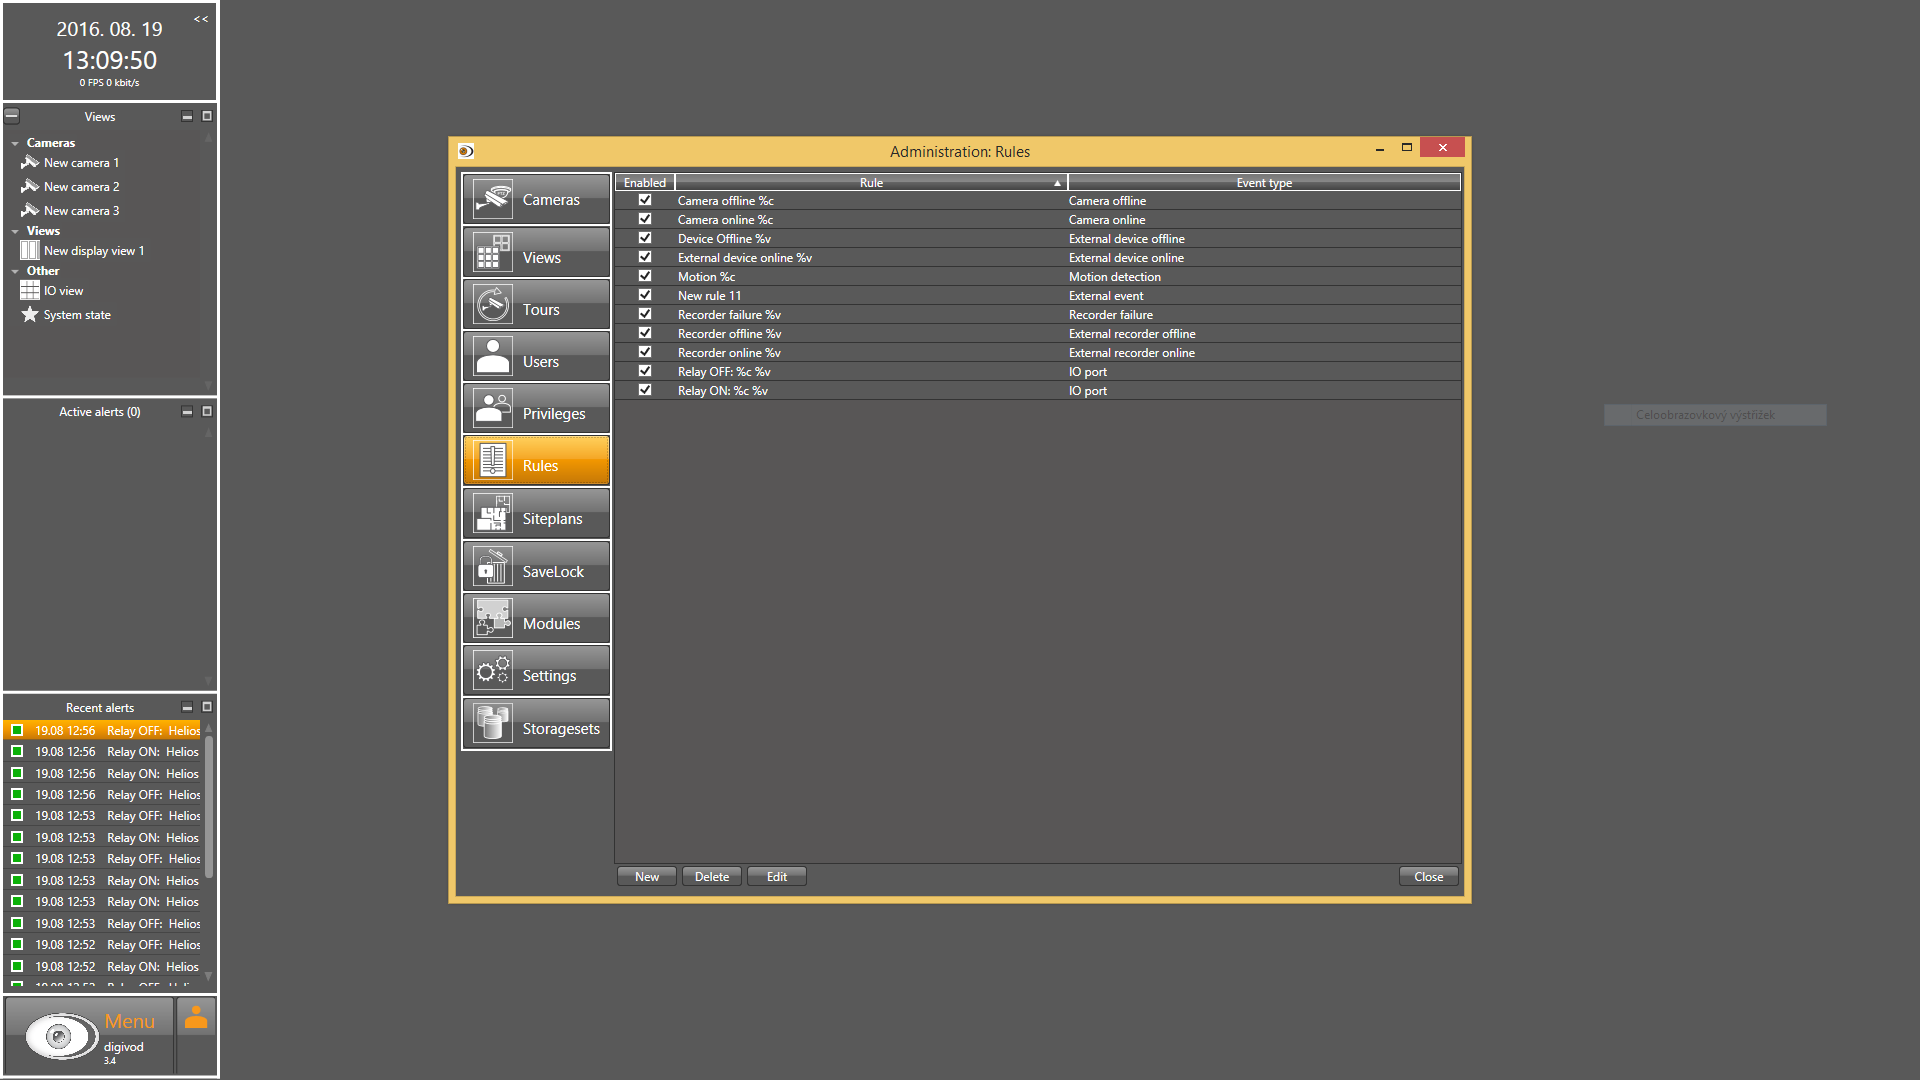Viewport: 1920px width, 1080px height.
Task: Switch to the Settings section
Action: (536, 672)
